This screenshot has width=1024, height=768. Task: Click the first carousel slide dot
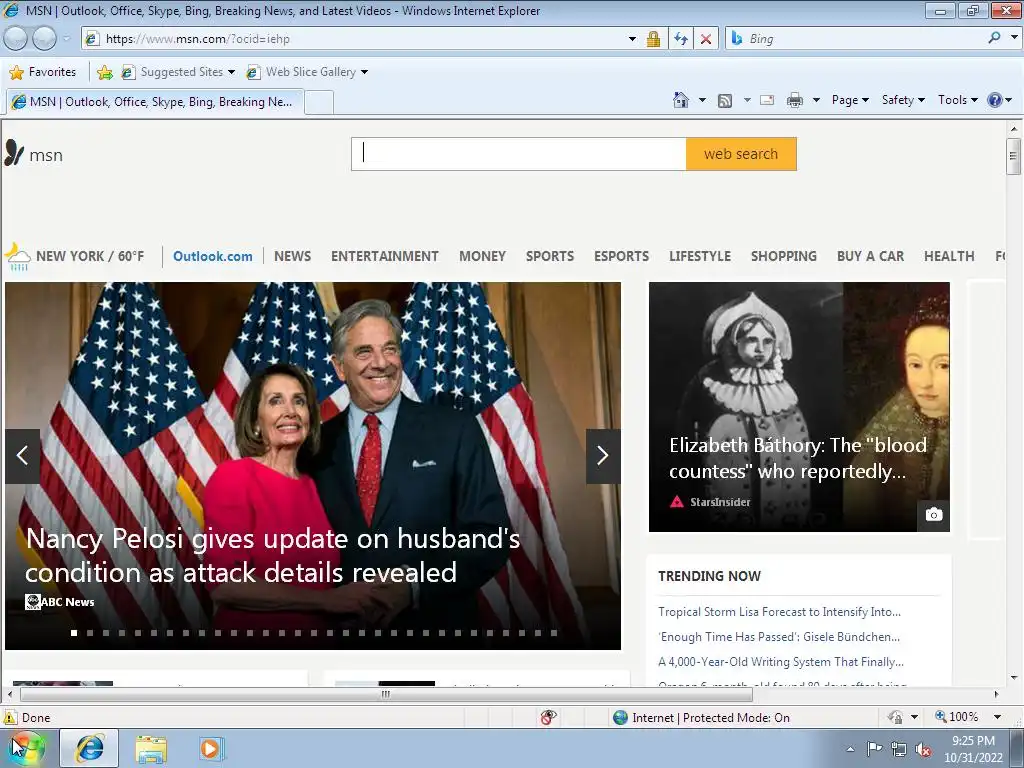click(x=74, y=633)
